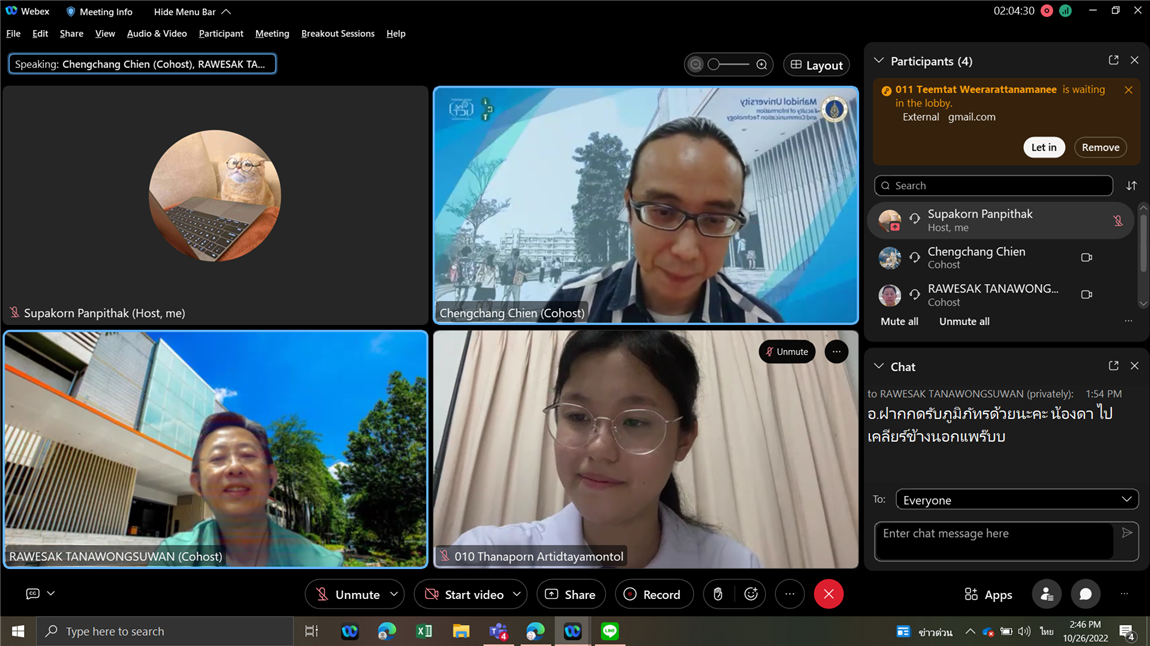The height and width of the screenshot is (646, 1150).
Task: Click the Mute all button
Action: click(x=899, y=322)
